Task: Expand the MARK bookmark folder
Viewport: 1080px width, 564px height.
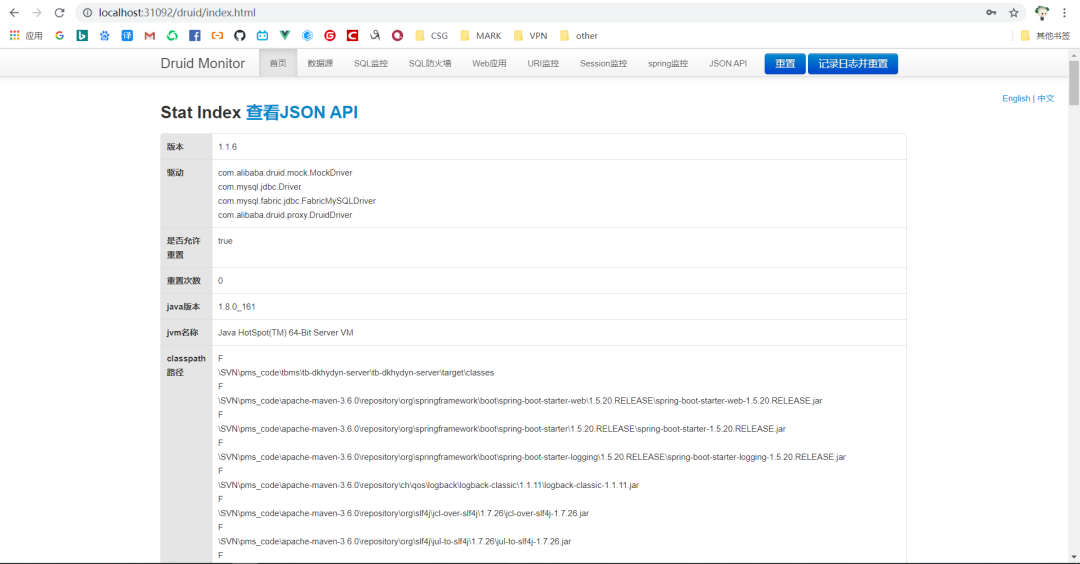Action: pos(481,36)
